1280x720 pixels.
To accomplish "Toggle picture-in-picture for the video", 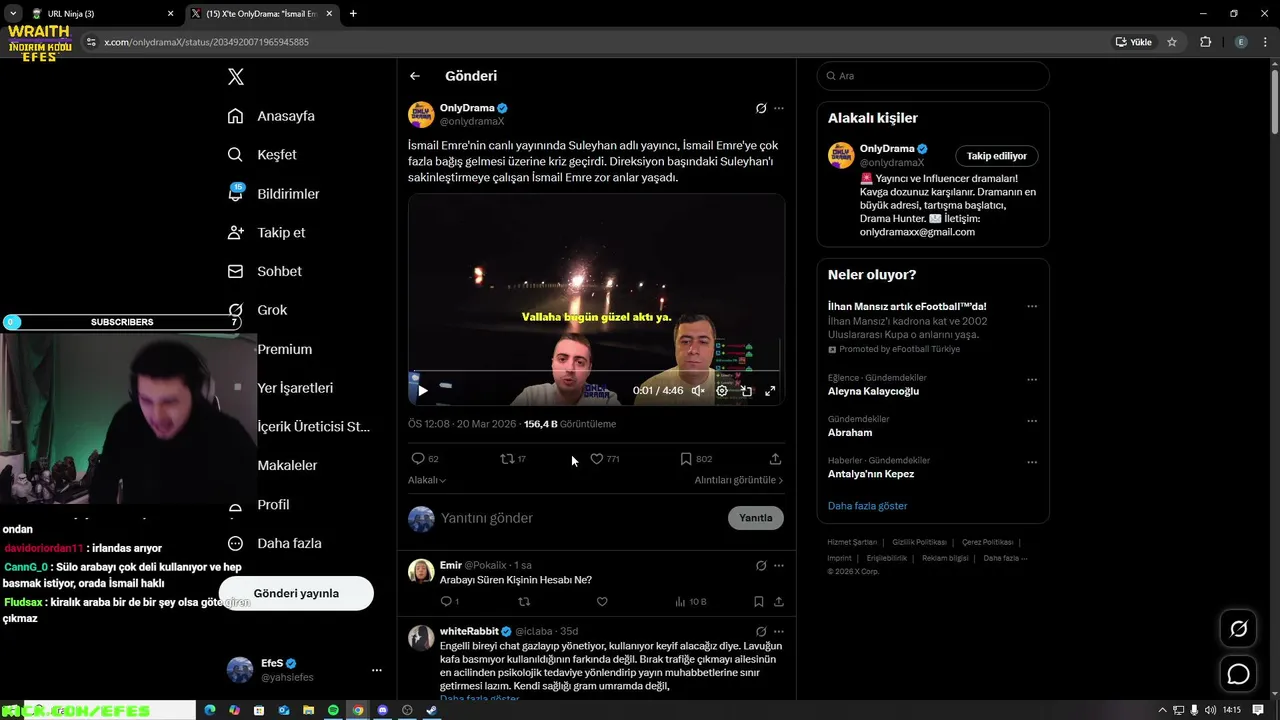I will (x=746, y=391).
